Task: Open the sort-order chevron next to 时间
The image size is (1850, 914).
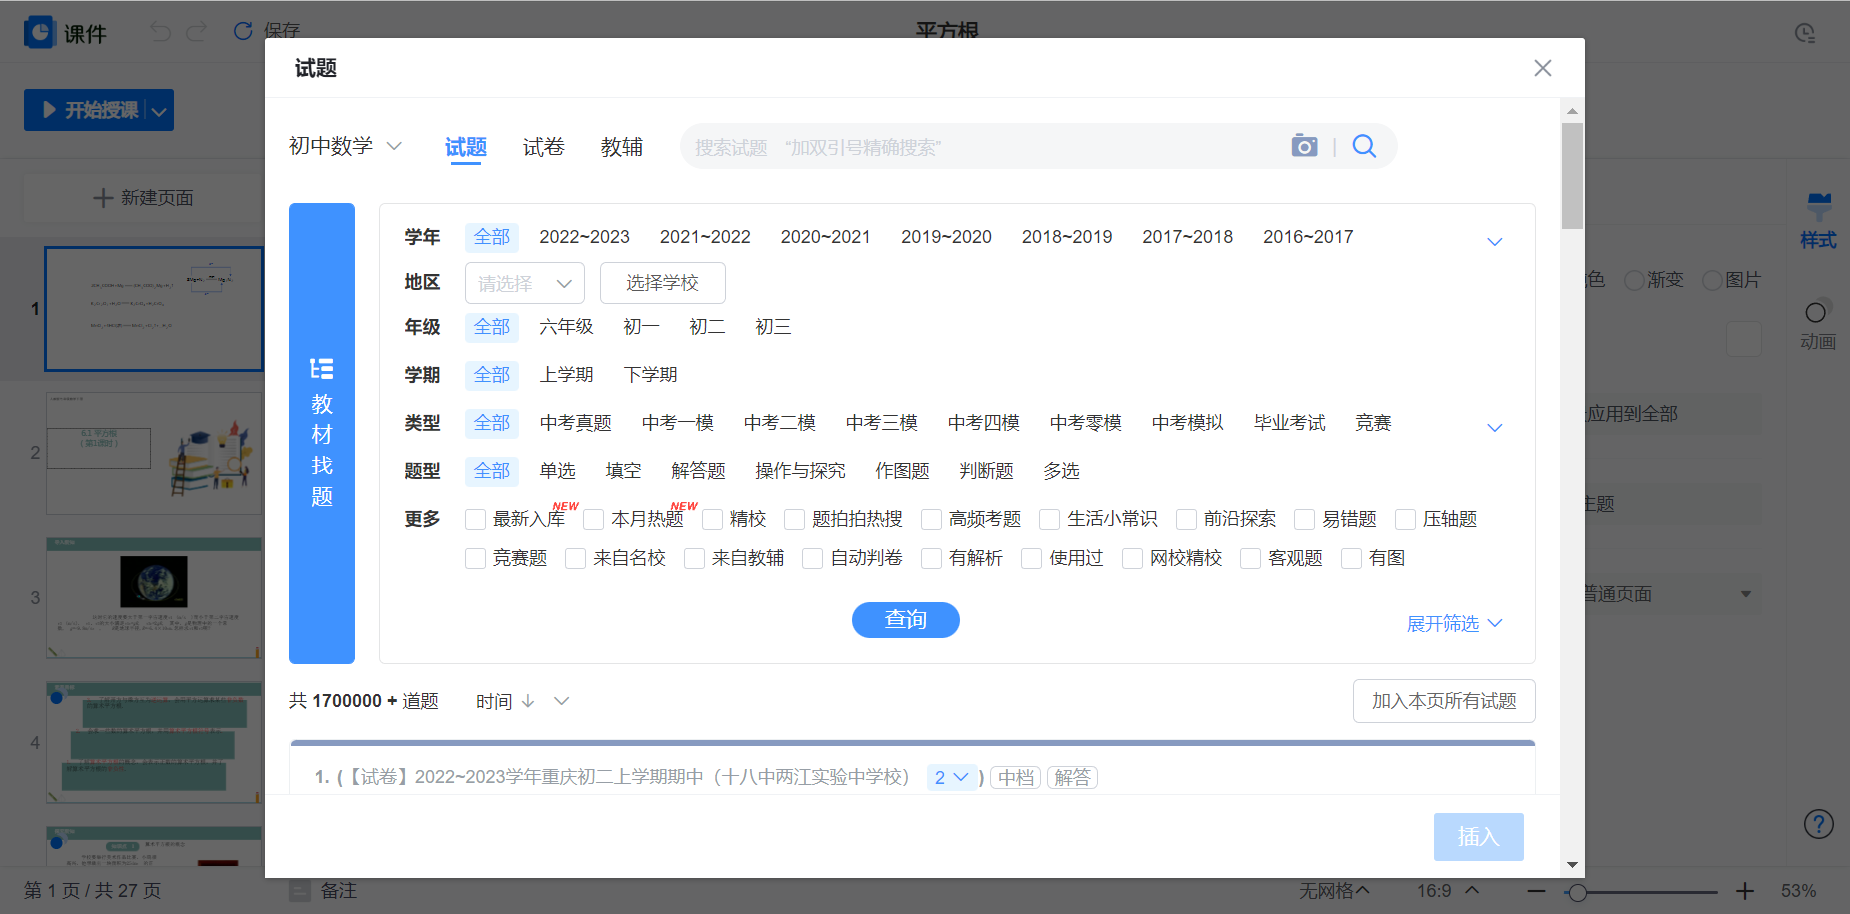Action: (562, 701)
